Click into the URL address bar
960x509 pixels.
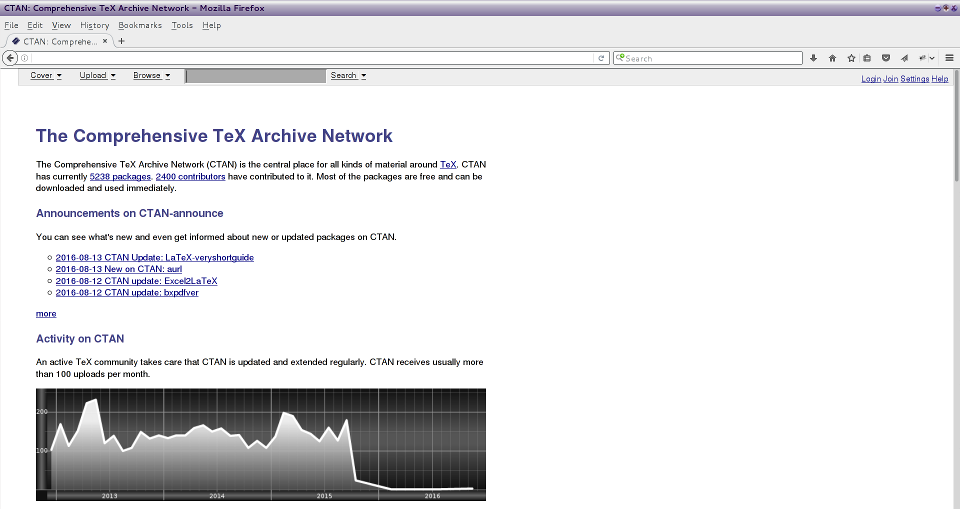pos(312,58)
